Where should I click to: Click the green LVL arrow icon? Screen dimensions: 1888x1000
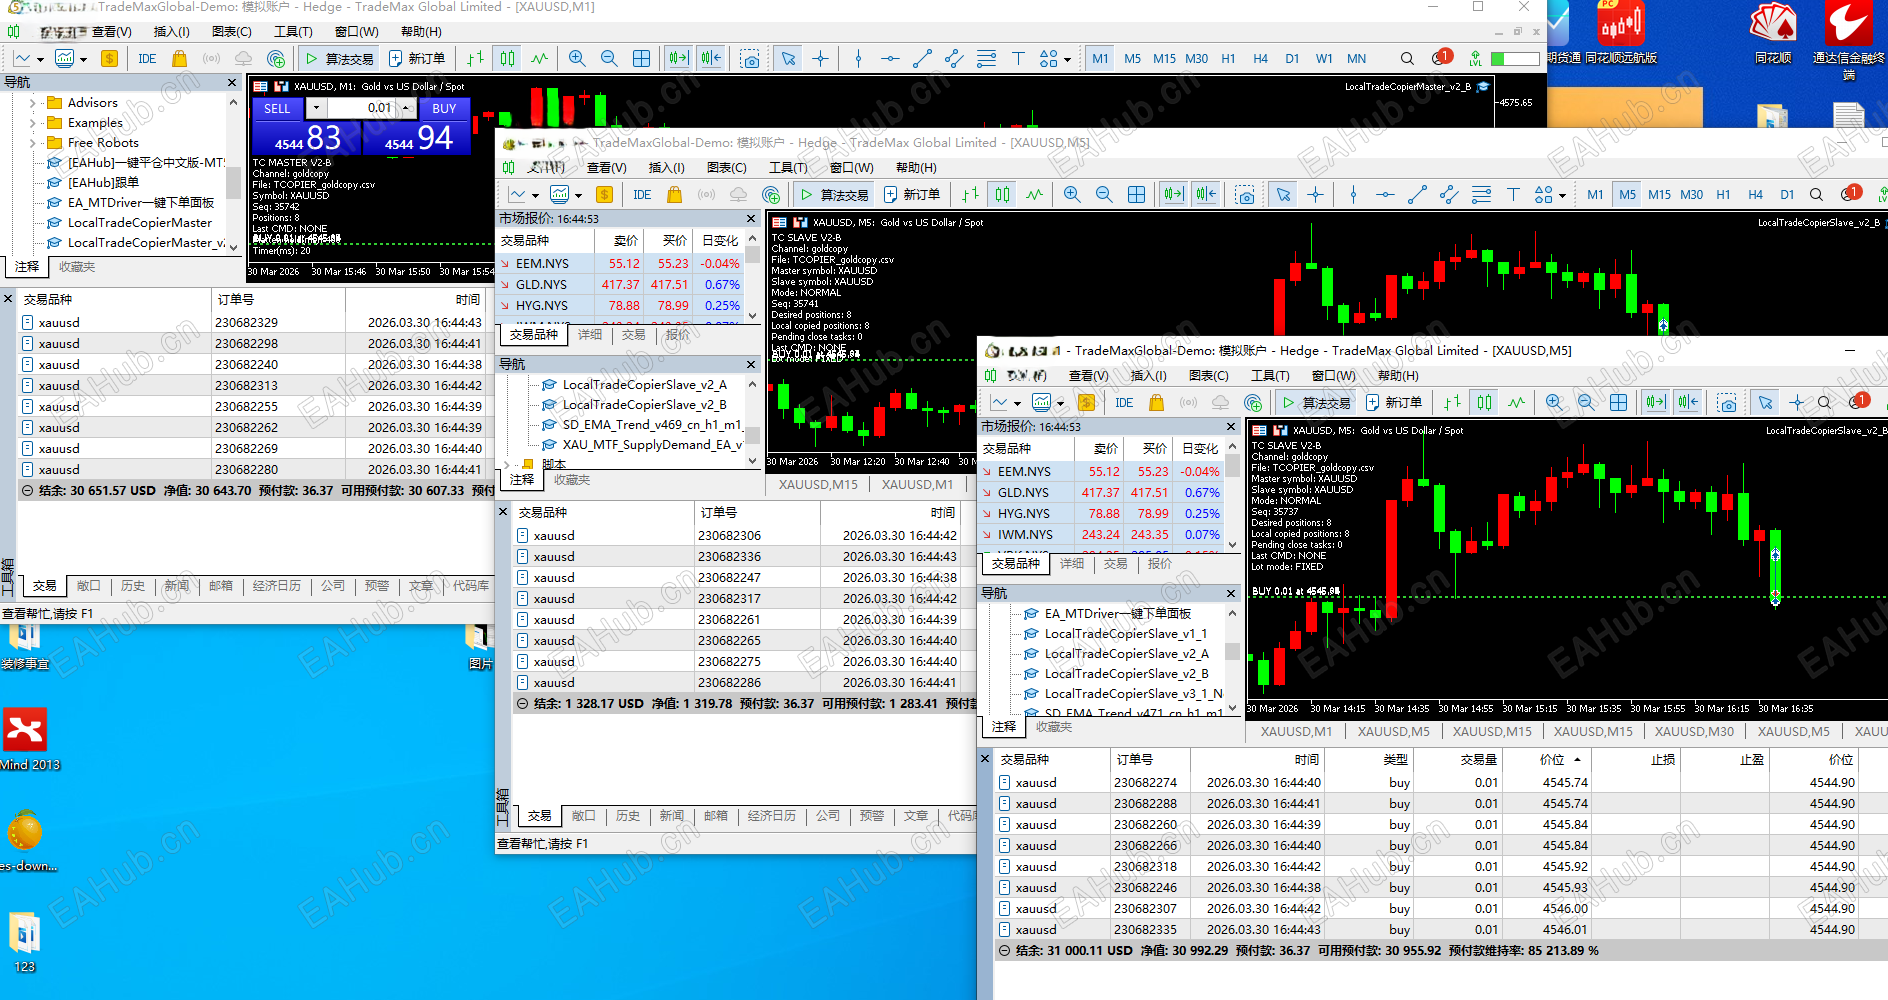click(x=1475, y=59)
